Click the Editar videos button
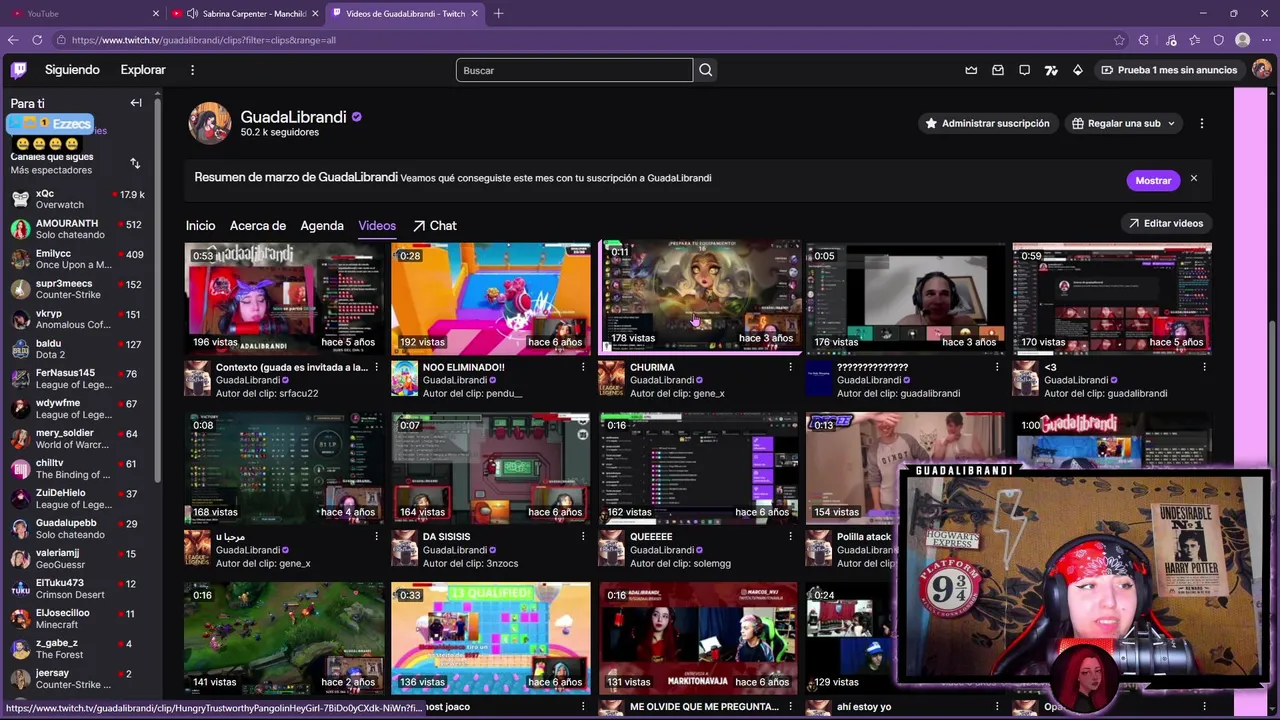 1166,223
